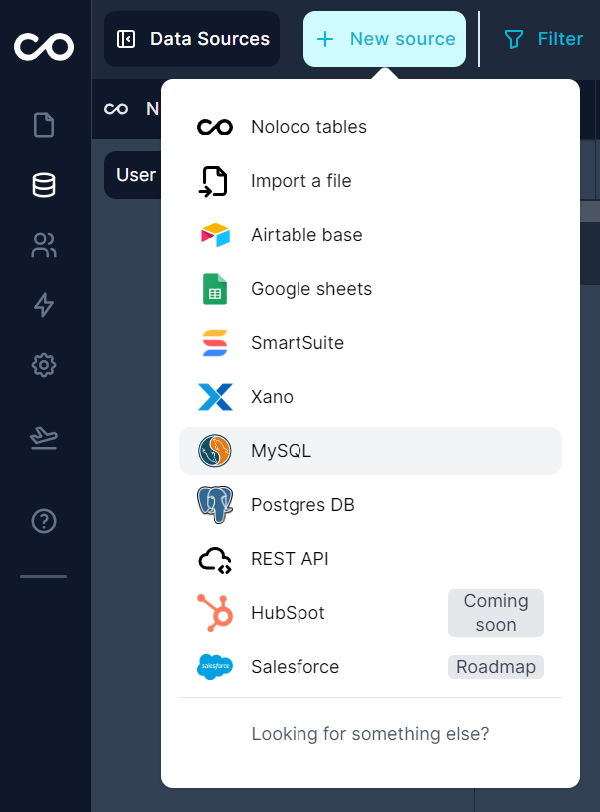Select the database Data icon in sidebar

[44, 185]
